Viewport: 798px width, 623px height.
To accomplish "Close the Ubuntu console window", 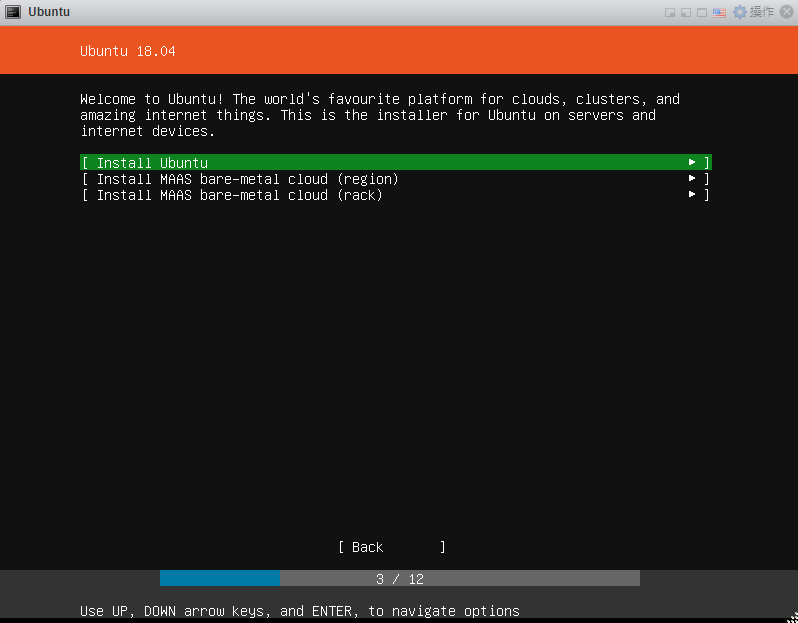I will point(786,12).
